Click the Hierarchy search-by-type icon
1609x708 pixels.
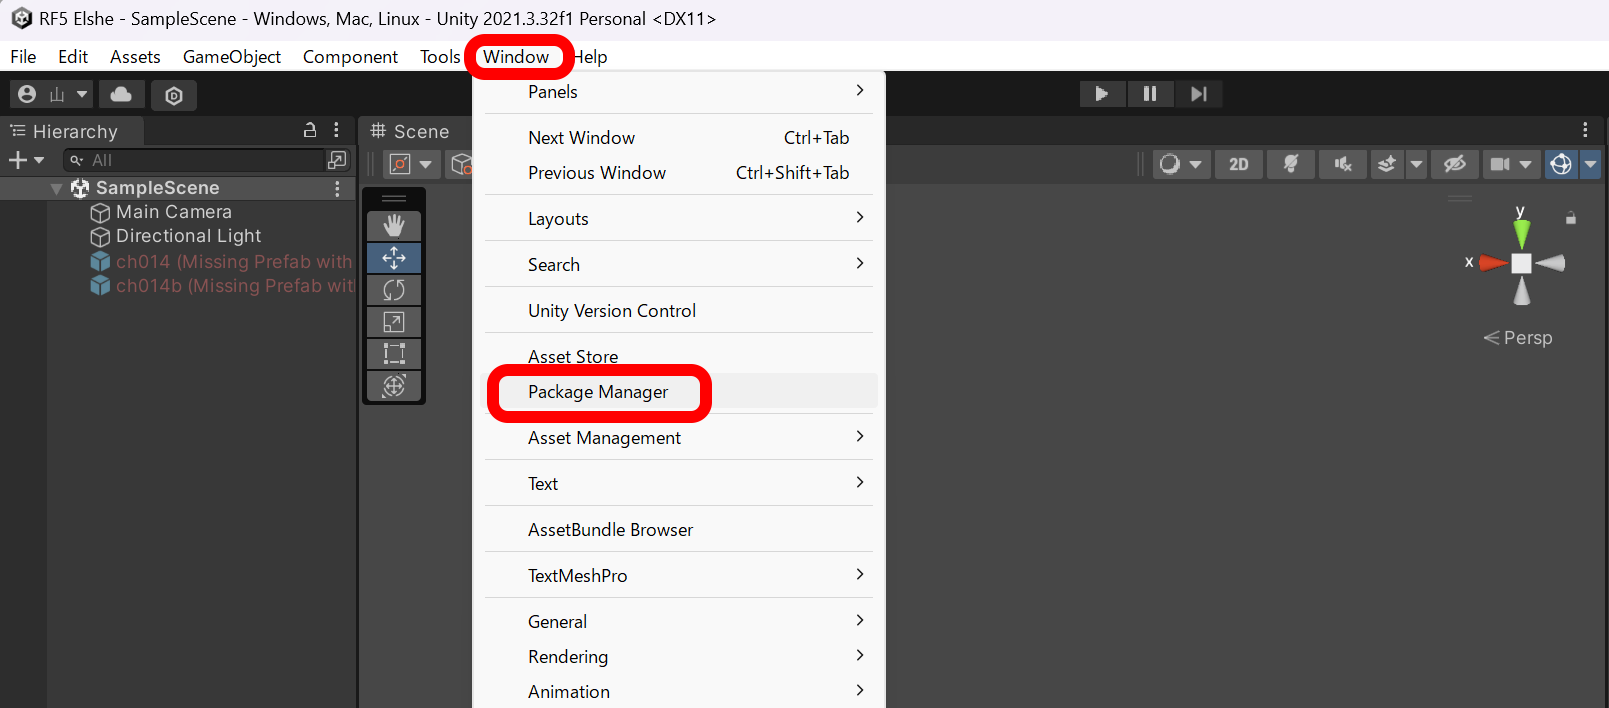(337, 160)
